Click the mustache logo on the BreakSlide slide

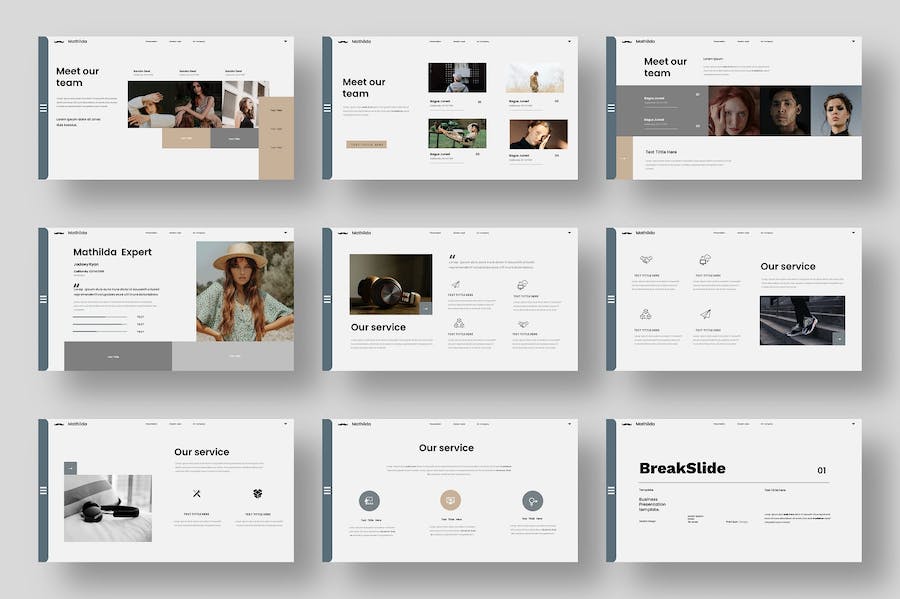click(x=625, y=424)
